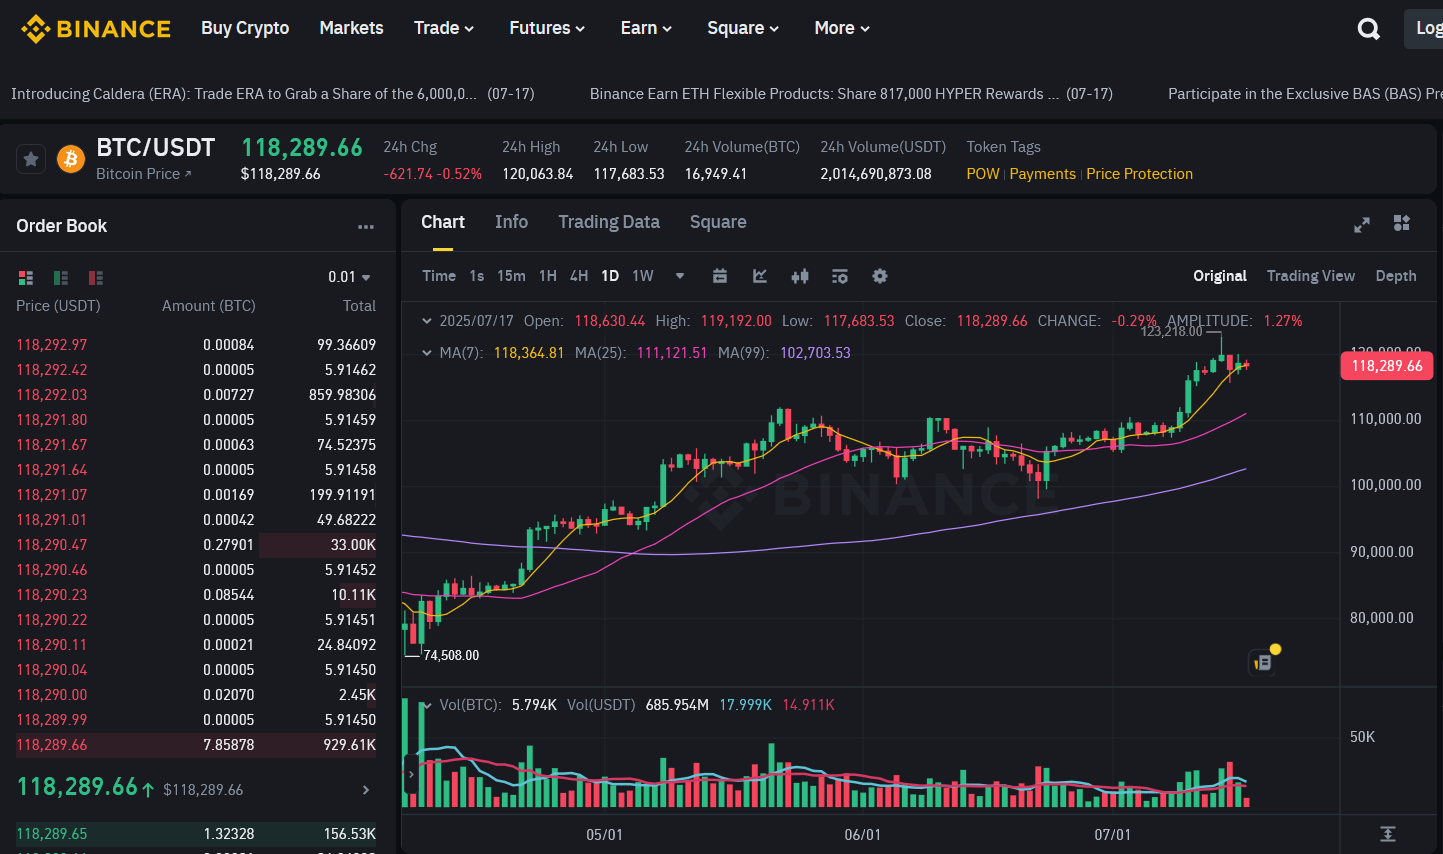The image size is (1443, 854).
Task: Open chart layout grid icon
Action: coord(1402,223)
